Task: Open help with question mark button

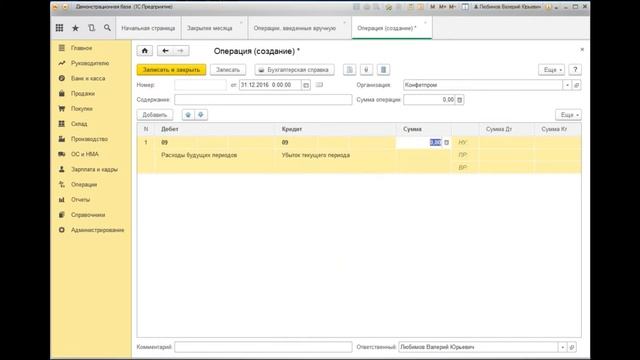Action: 575,70
